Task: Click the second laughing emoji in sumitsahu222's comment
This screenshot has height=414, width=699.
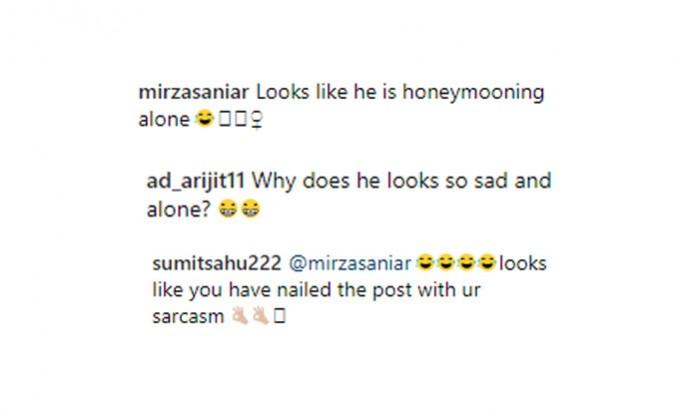Action: pos(446,262)
